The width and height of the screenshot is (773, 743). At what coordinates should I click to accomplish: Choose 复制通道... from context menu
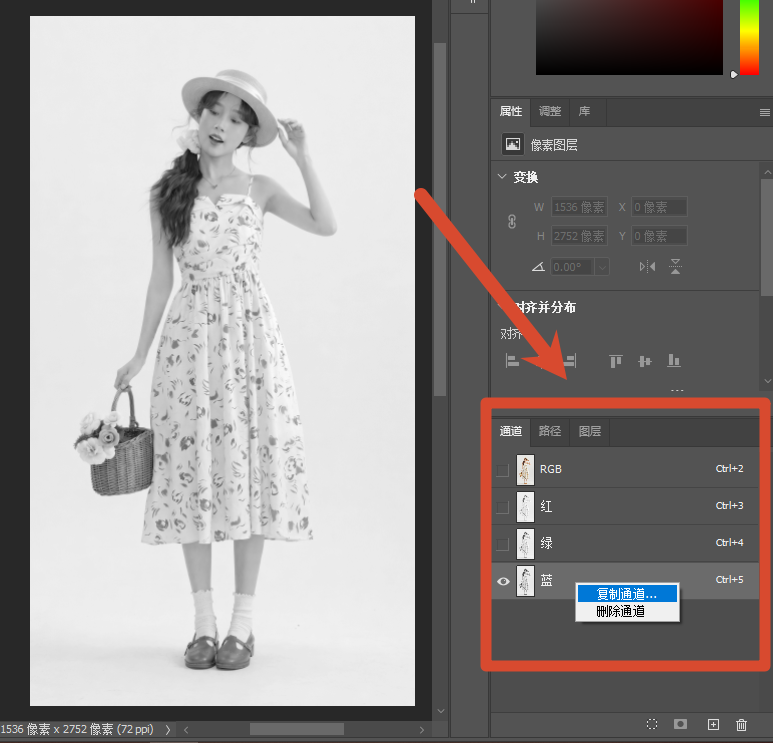point(627,594)
